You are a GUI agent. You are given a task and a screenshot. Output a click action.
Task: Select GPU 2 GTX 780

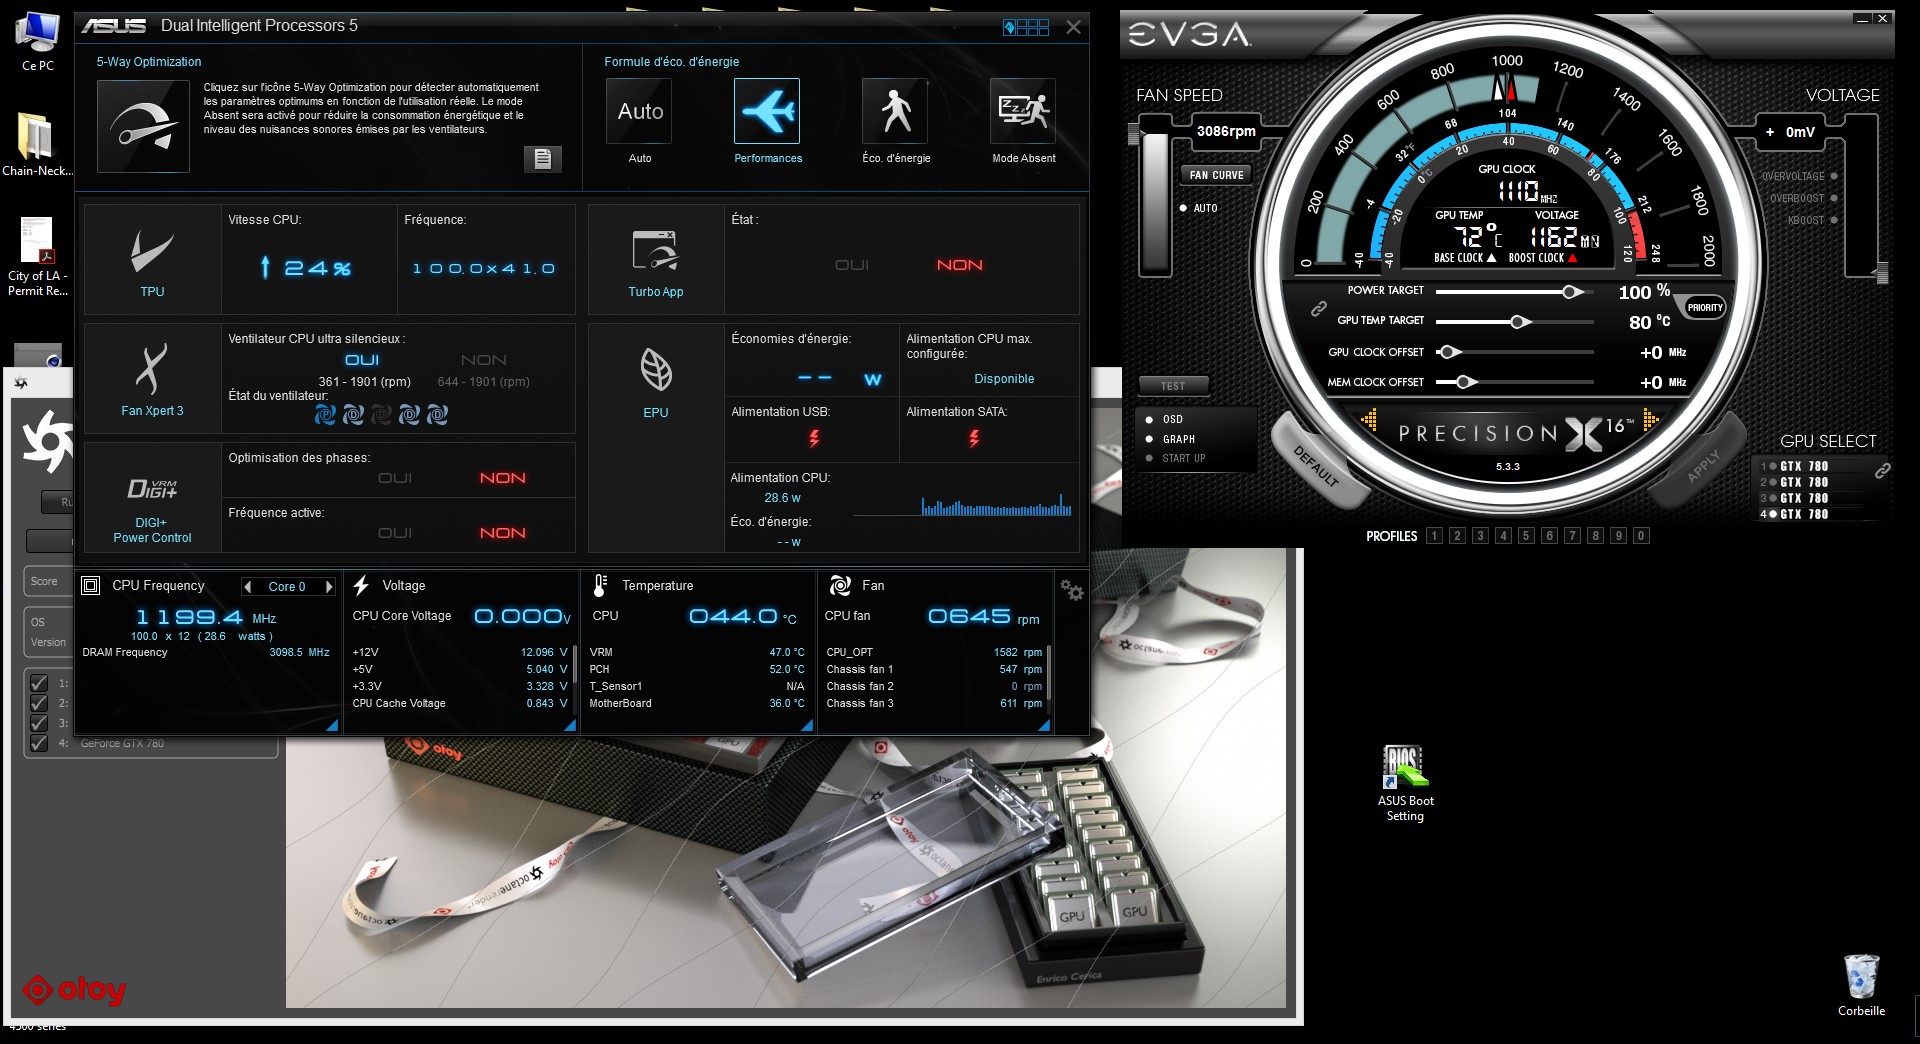(1796, 482)
